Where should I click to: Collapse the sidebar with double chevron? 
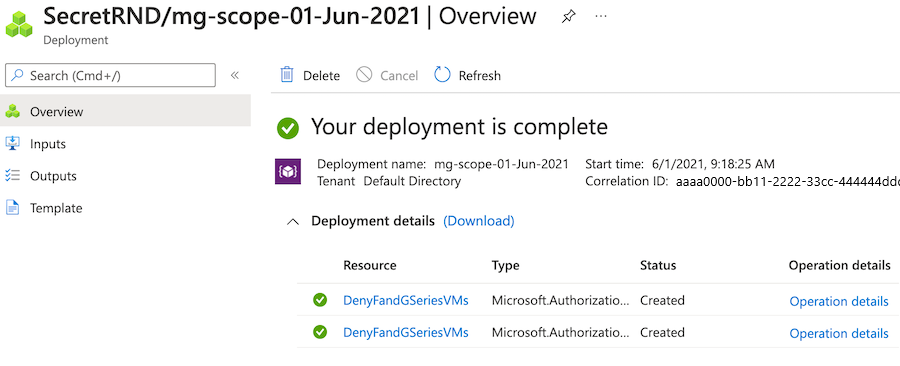click(235, 75)
